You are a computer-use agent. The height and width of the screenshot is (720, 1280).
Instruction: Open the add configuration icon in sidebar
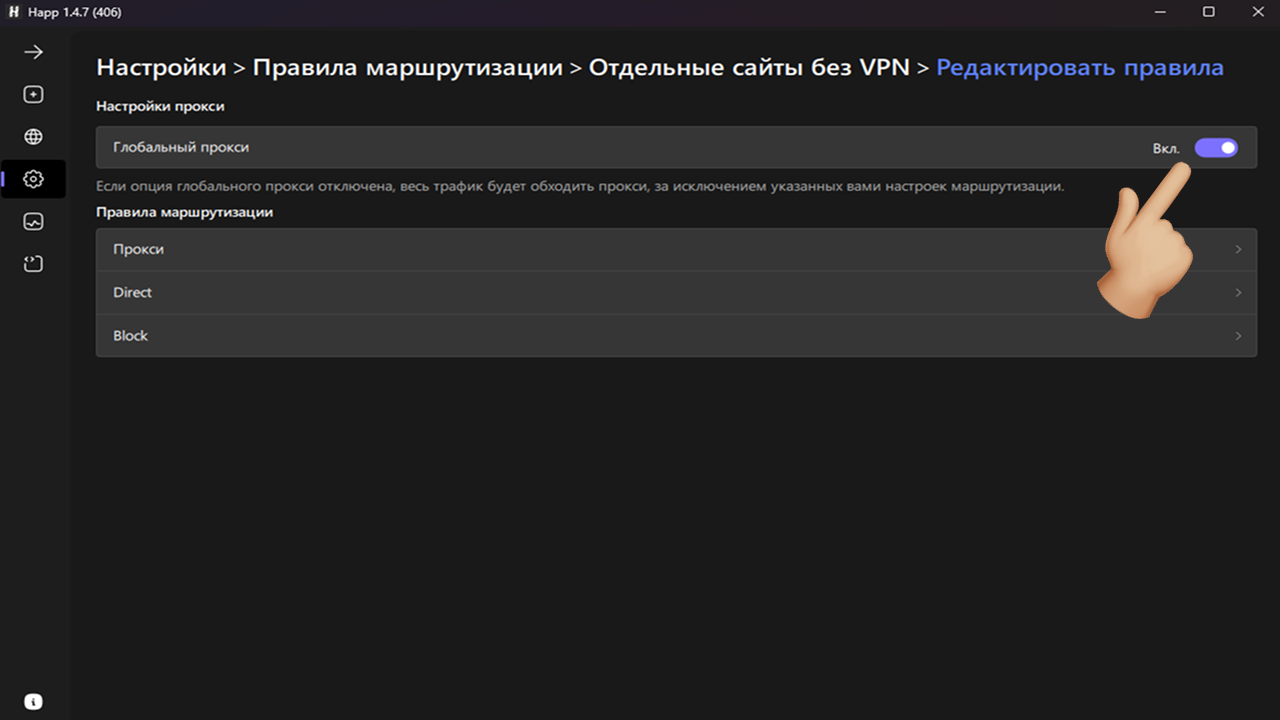pyautogui.click(x=33, y=93)
